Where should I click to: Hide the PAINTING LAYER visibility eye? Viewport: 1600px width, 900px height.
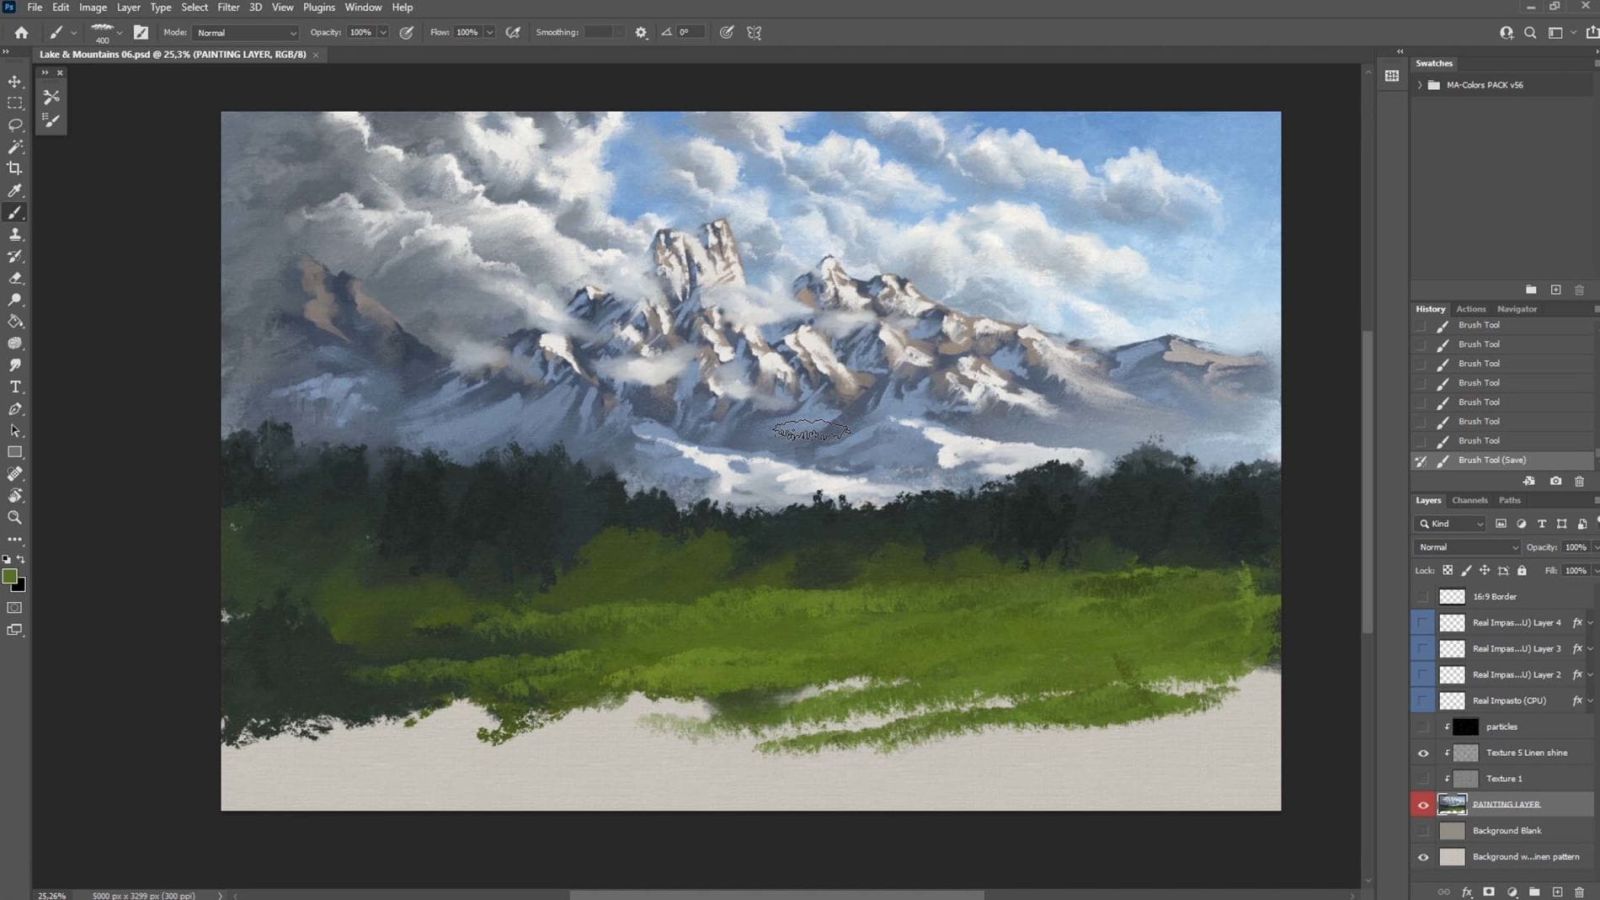pyautogui.click(x=1423, y=805)
